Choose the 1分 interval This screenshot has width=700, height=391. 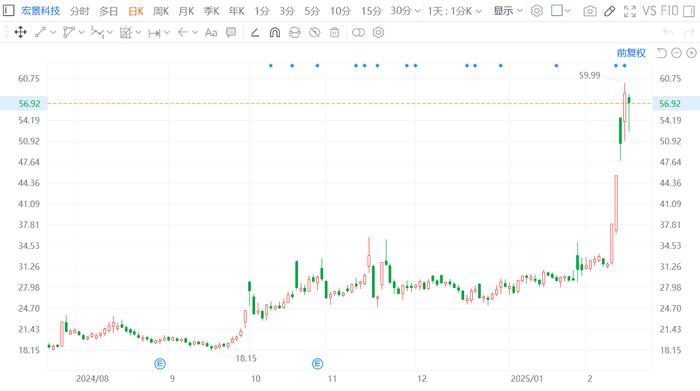pos(262,11)
